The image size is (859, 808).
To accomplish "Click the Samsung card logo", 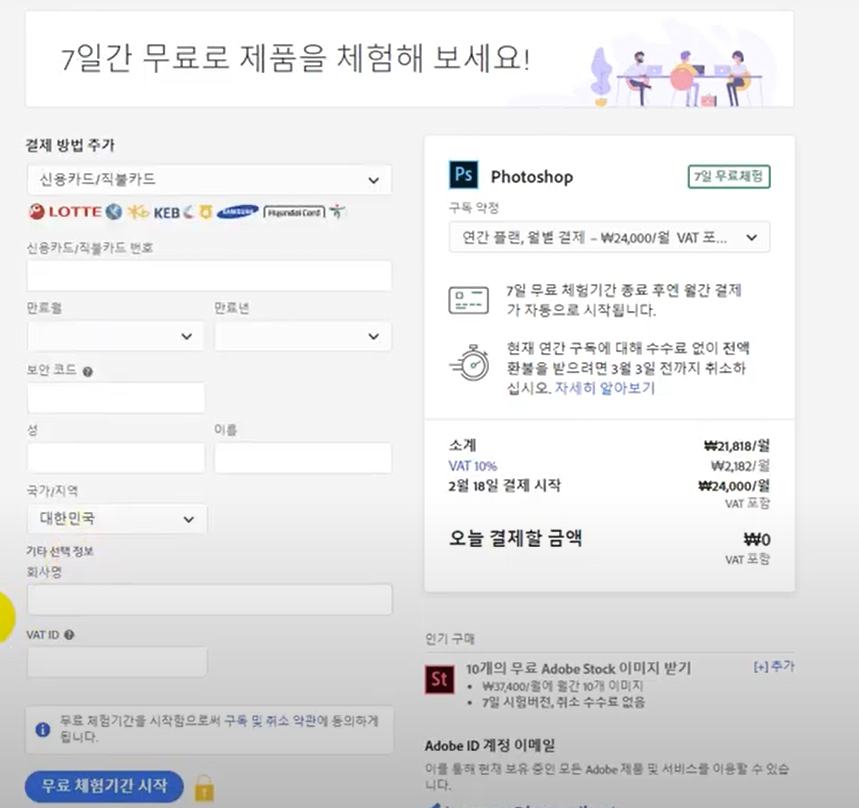I will (x=237, y=212).
